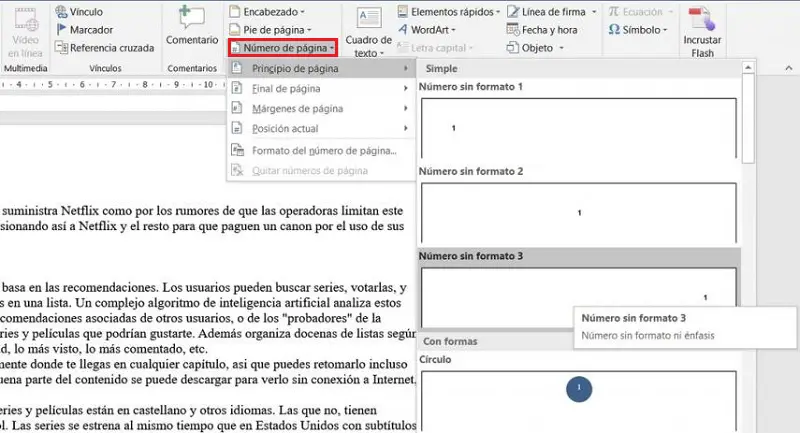This screenshot has width=800, height=433.
Task: Click the Marcador button label
Action: pyautogui.click(x=91, y=30)
